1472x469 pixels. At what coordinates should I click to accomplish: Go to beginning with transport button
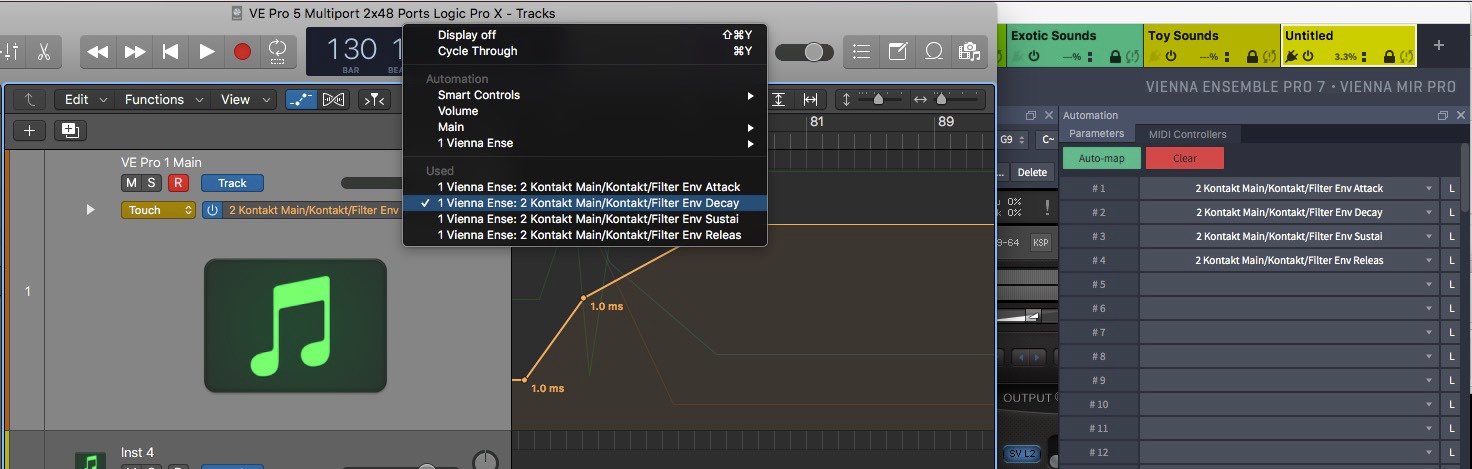pyautogui.click(x=171, y=51)
